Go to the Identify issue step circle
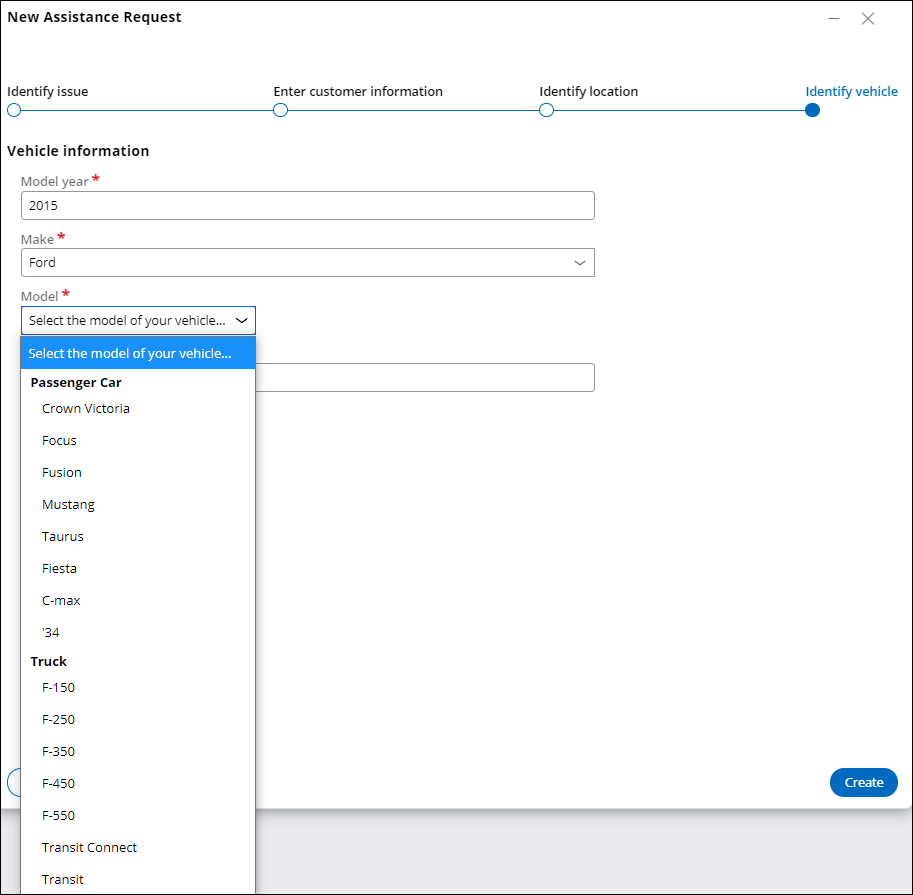913x895 pixels. [x=14, y=110]
